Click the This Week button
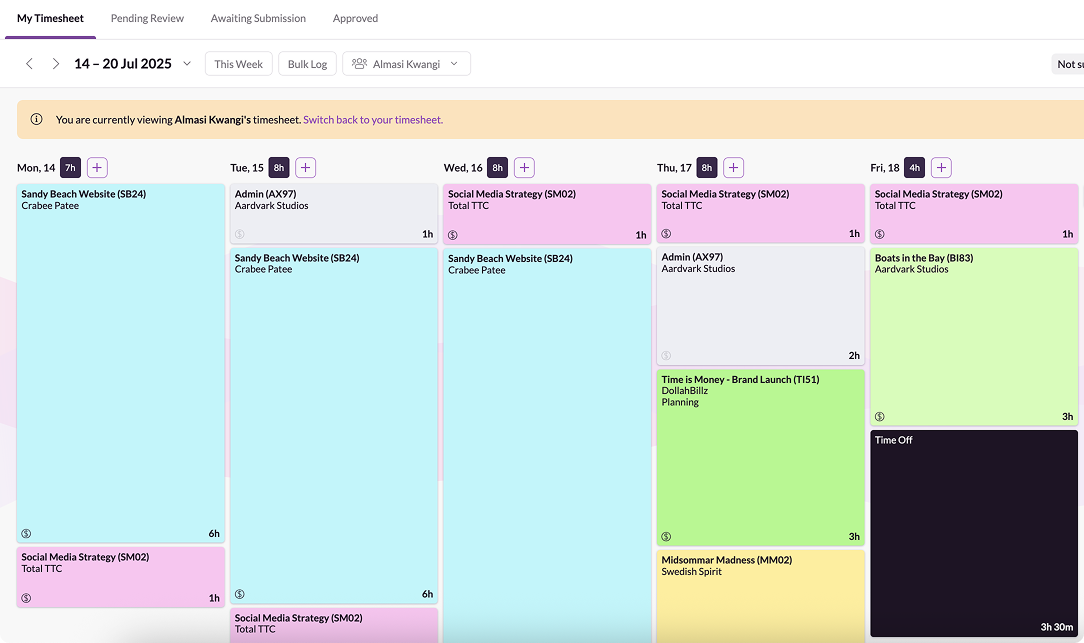 (x=238, y=63)
